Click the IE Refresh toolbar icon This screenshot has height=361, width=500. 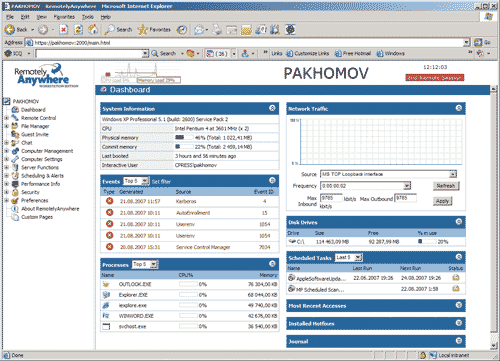click(x=78, y=30)
